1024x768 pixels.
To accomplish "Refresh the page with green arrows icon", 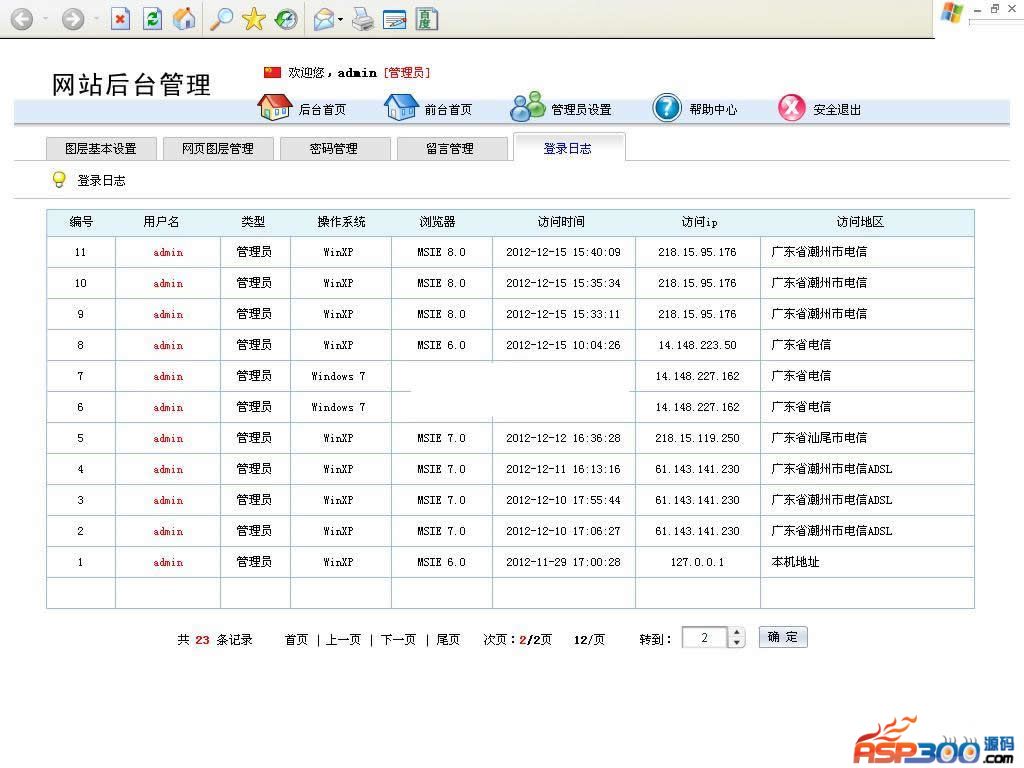I will pyautogui.click(x=152, y=19).
